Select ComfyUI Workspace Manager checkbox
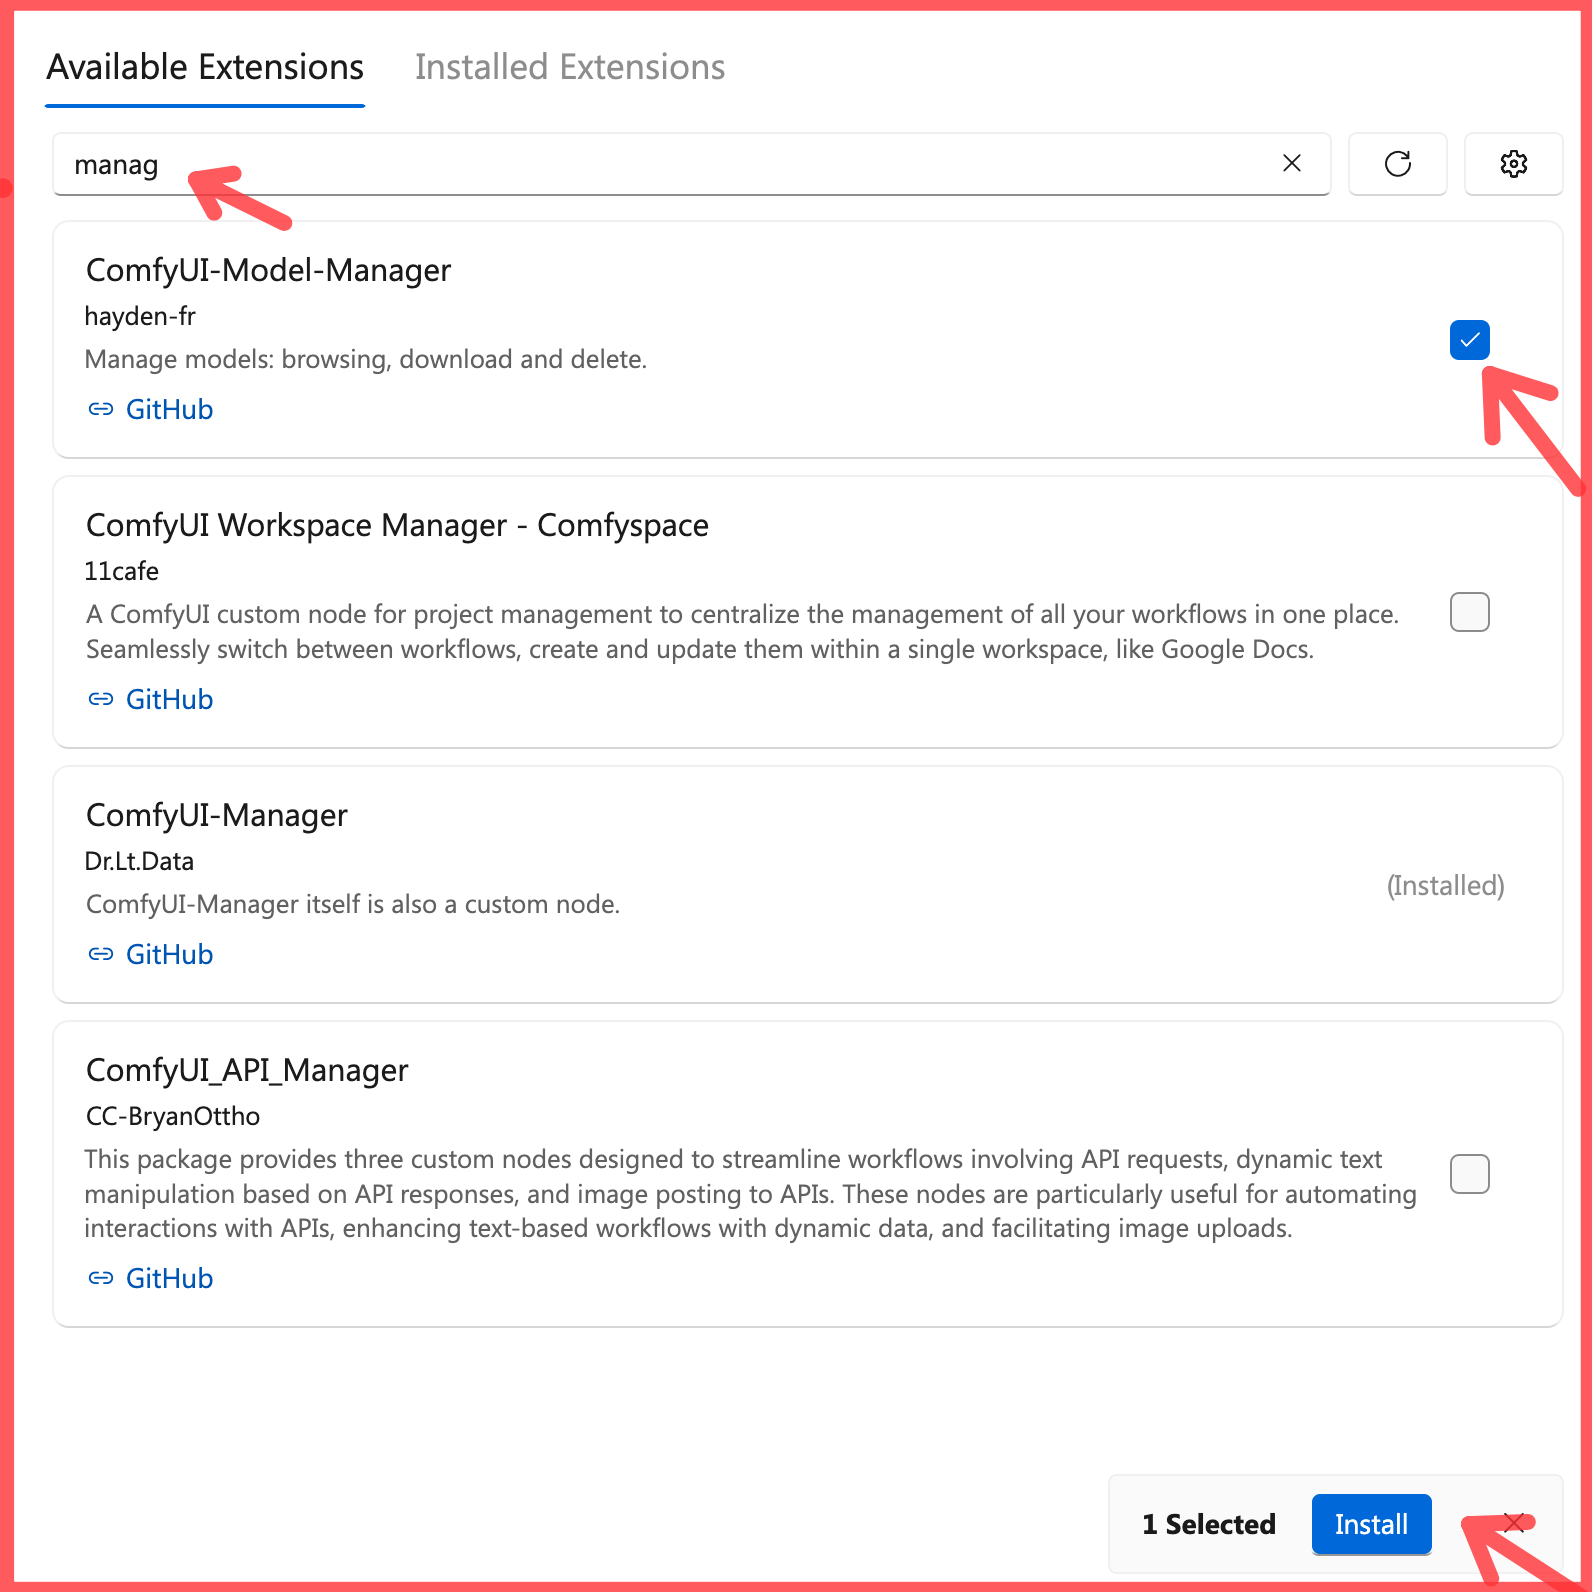Screen dimensions: 1592x1592 [1469, 612]
